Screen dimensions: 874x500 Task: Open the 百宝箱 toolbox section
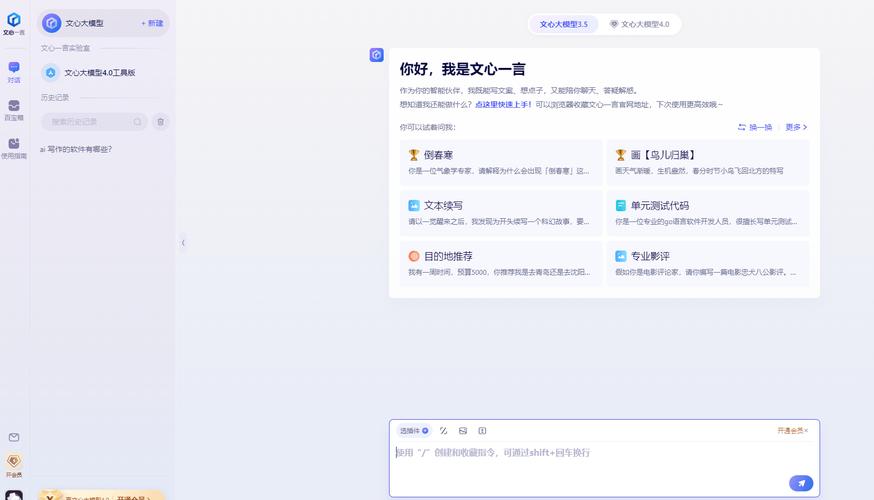(14, 110)
